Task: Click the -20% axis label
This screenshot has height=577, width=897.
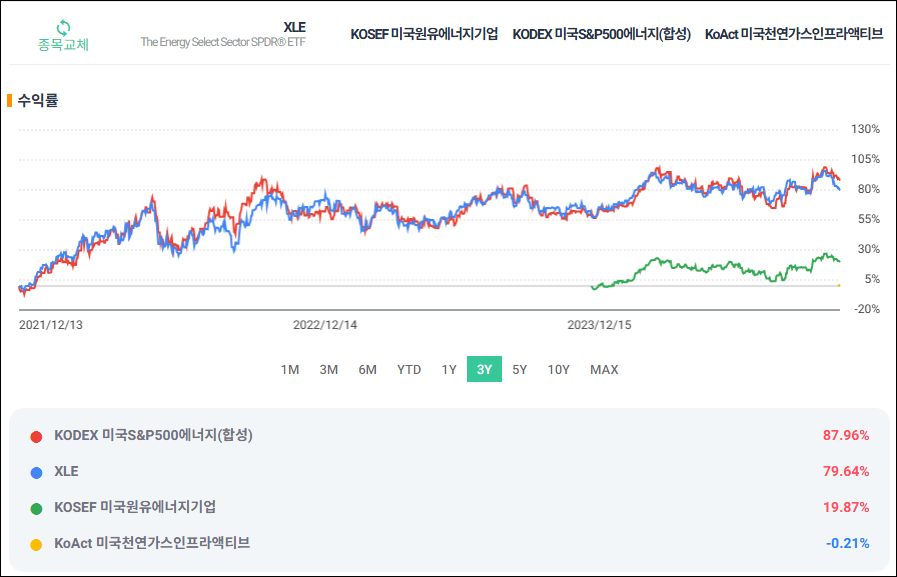Action: 867,309
